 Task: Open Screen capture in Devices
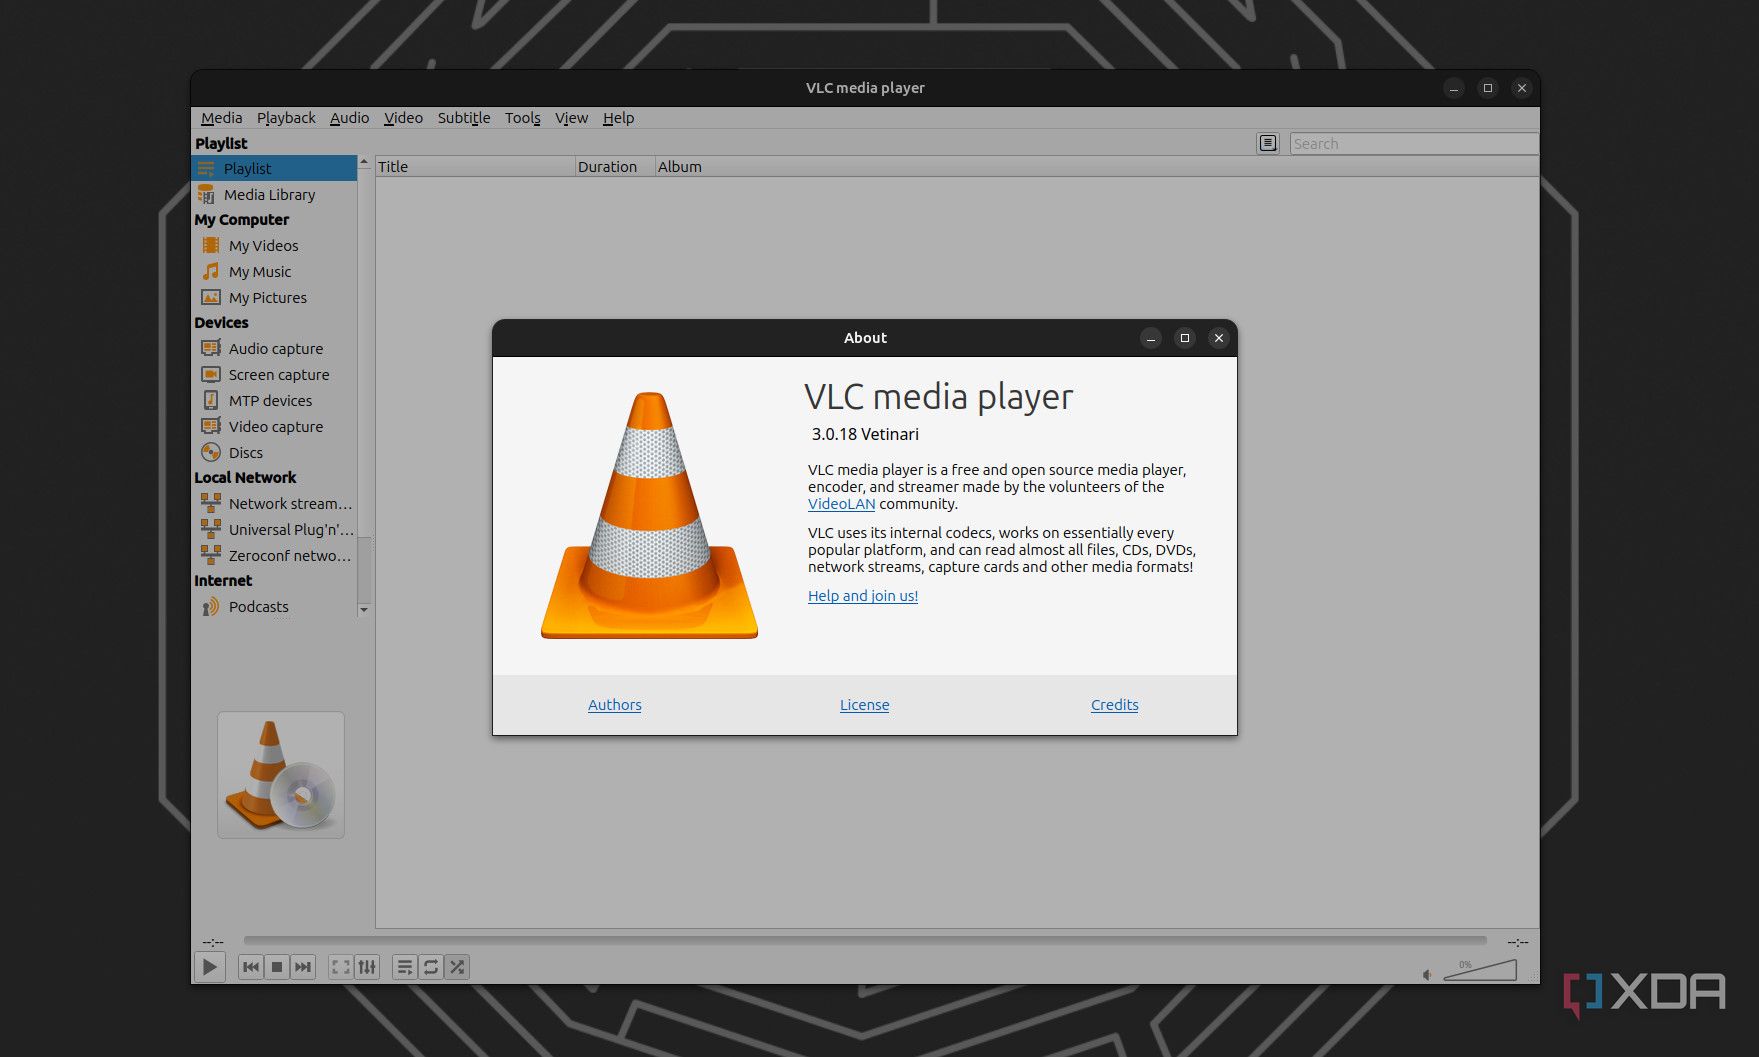[278, 374]
